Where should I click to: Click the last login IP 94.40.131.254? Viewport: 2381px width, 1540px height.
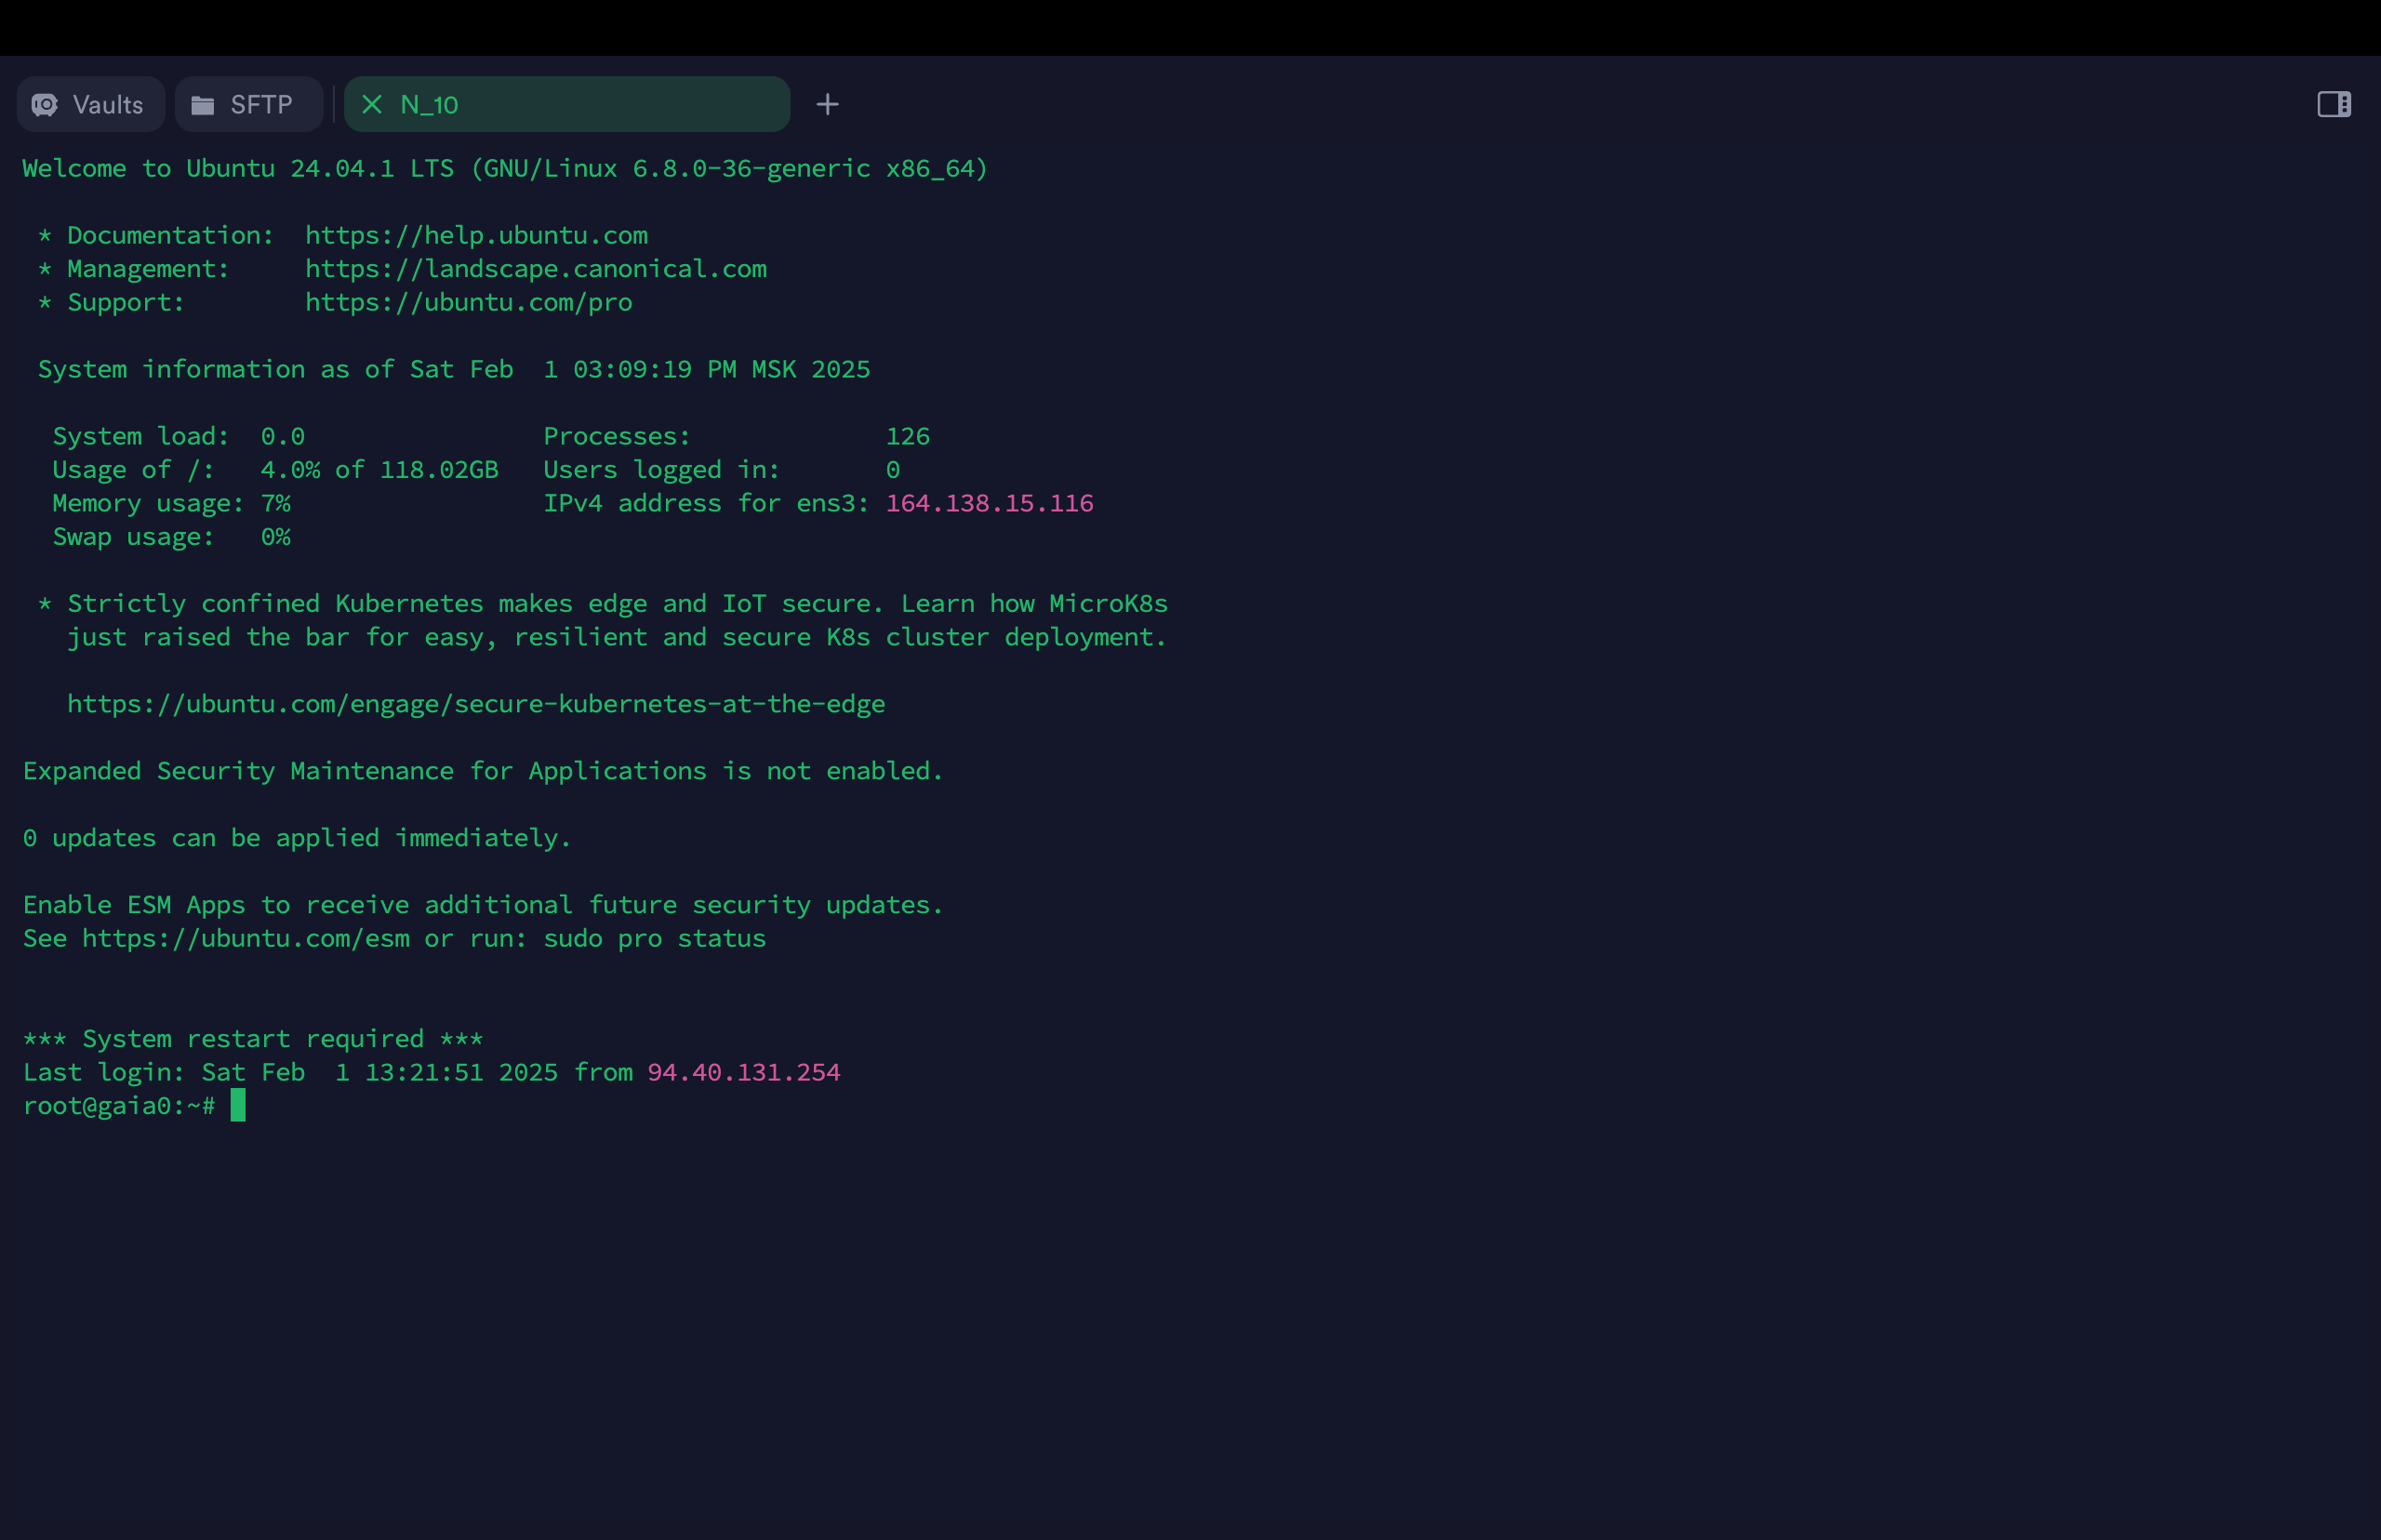744,1072
